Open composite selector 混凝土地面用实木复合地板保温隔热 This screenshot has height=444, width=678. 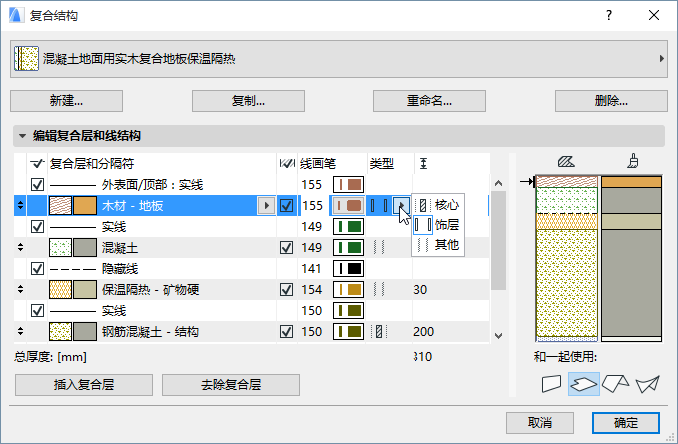[339, 59]
